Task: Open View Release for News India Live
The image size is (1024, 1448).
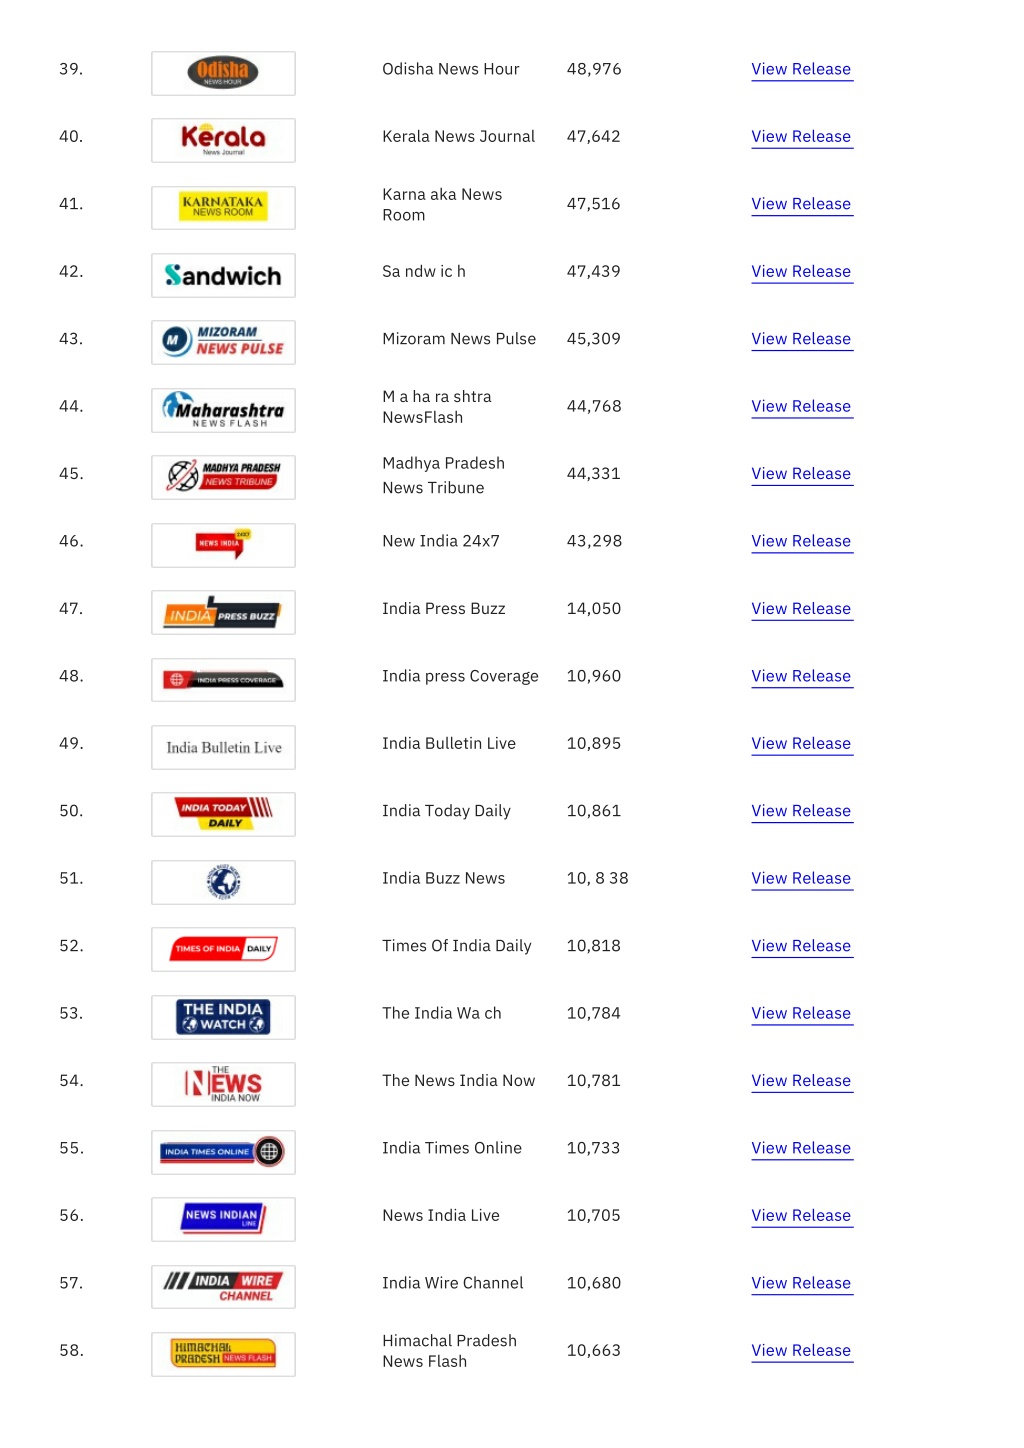Action: pos(801,1215)
